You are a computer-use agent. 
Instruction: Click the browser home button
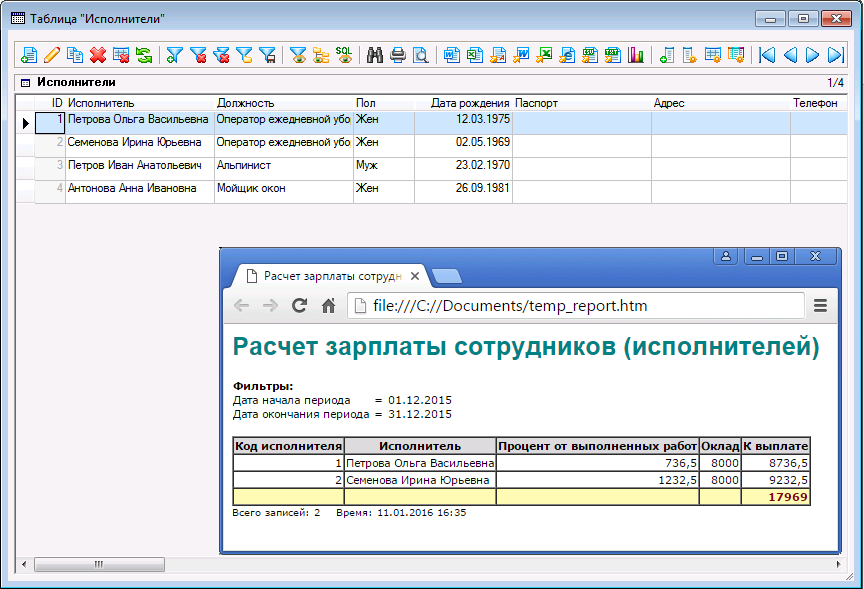coord(327,306)
